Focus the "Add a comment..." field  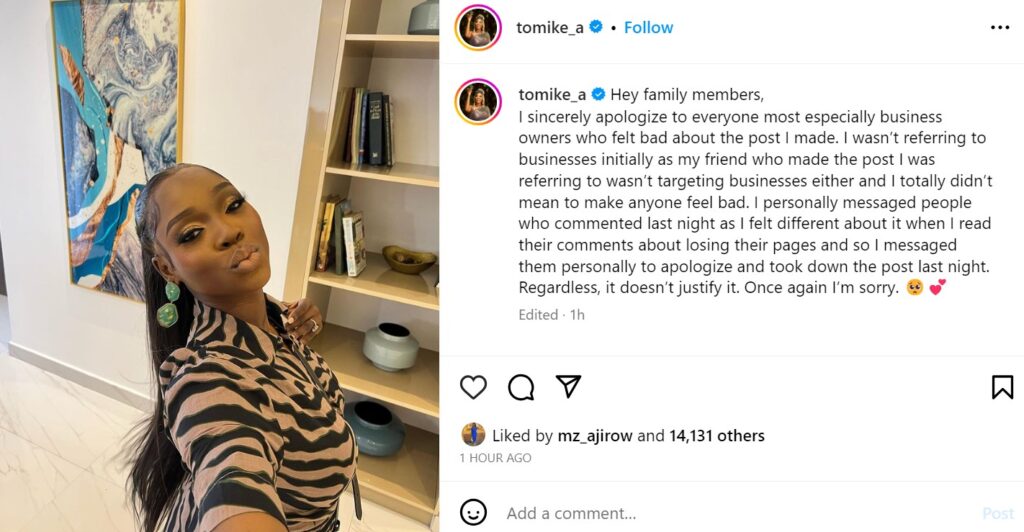click(x=700, y=513)
